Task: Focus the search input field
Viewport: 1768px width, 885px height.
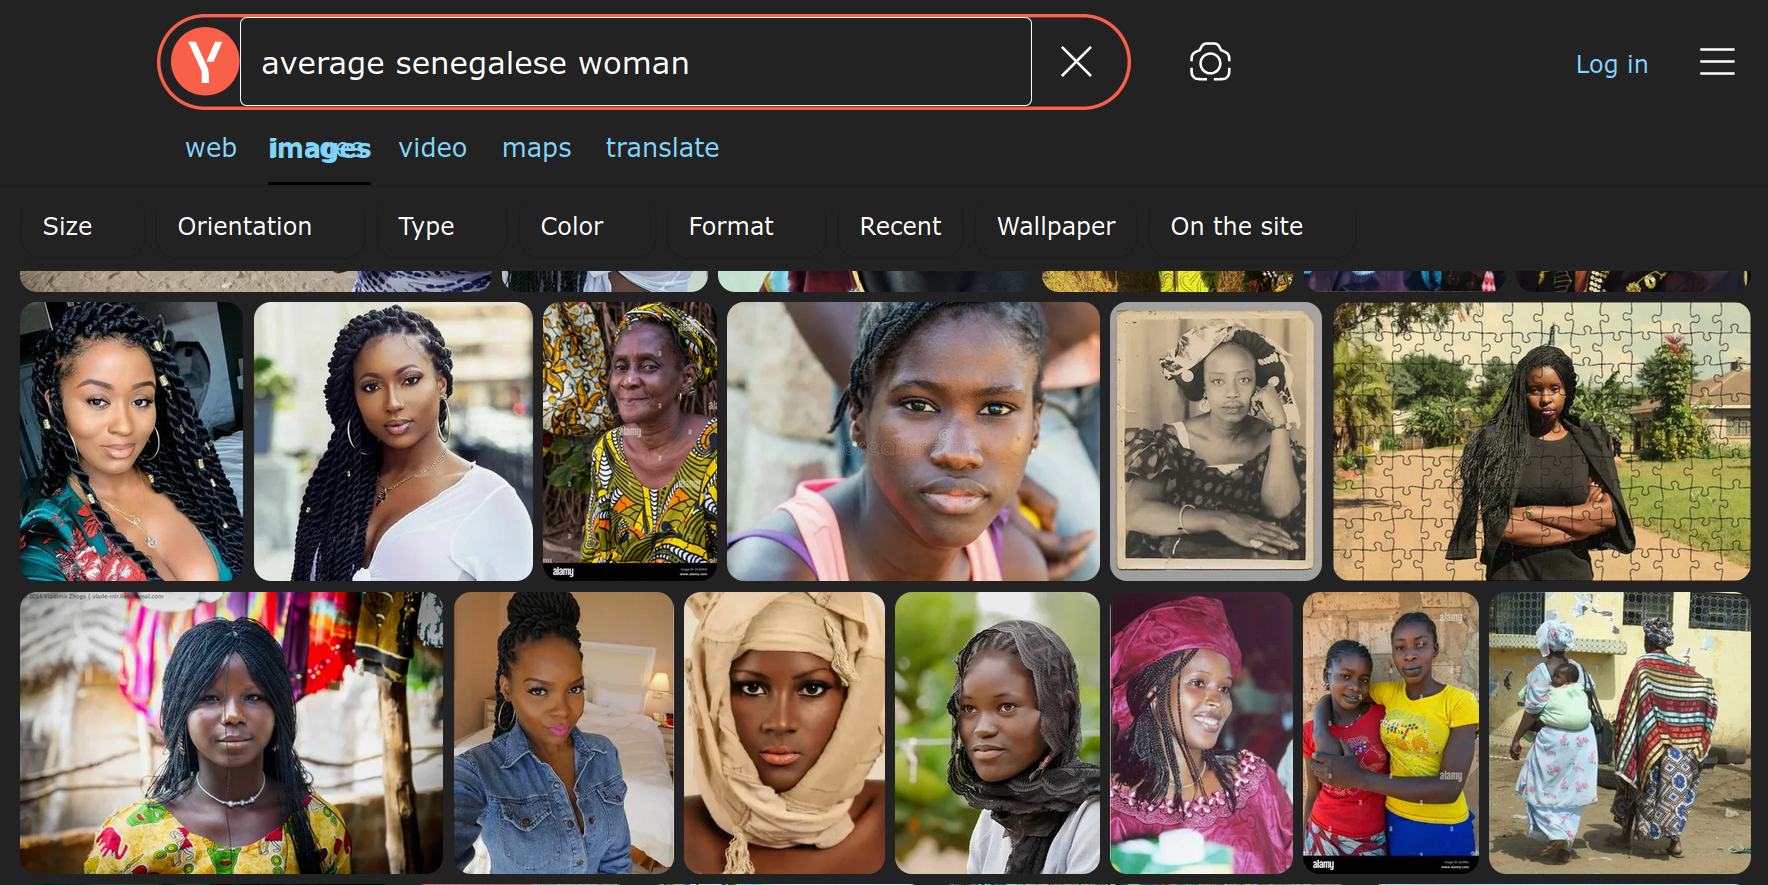Action: [x=636, y=62]
